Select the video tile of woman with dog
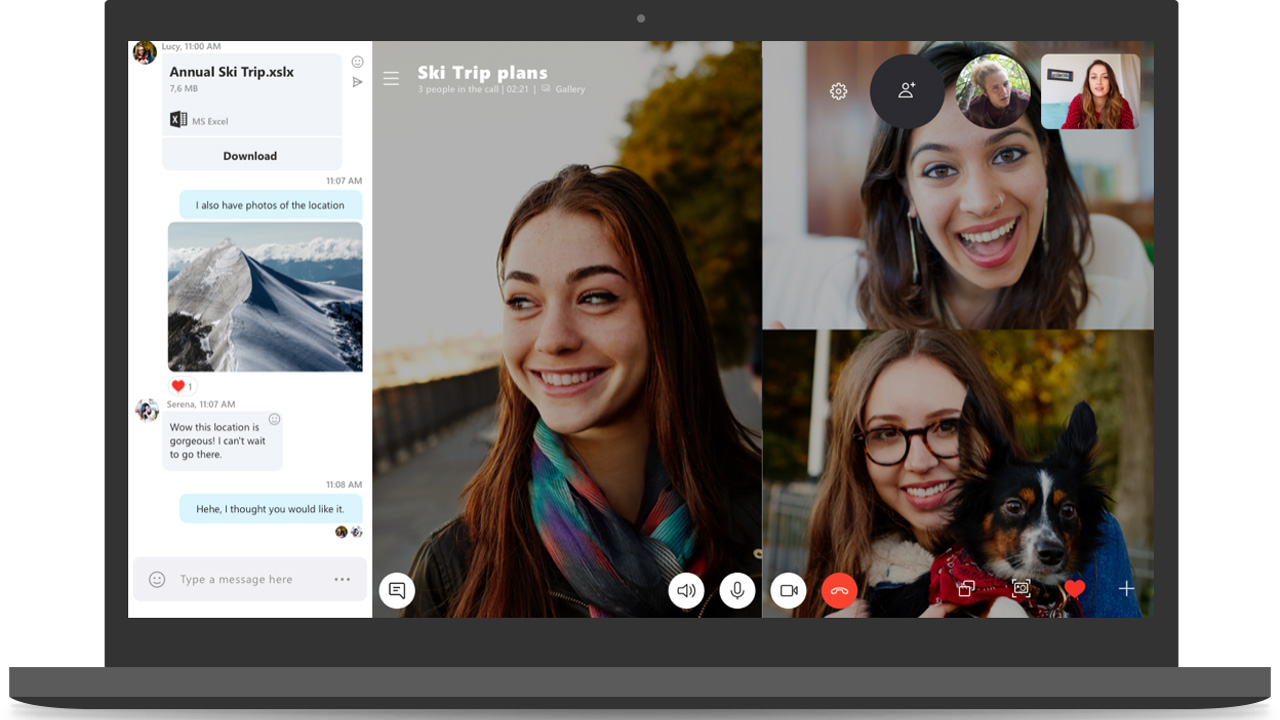This screenshot has height=720, width=1280. click(x=958, y=473)
